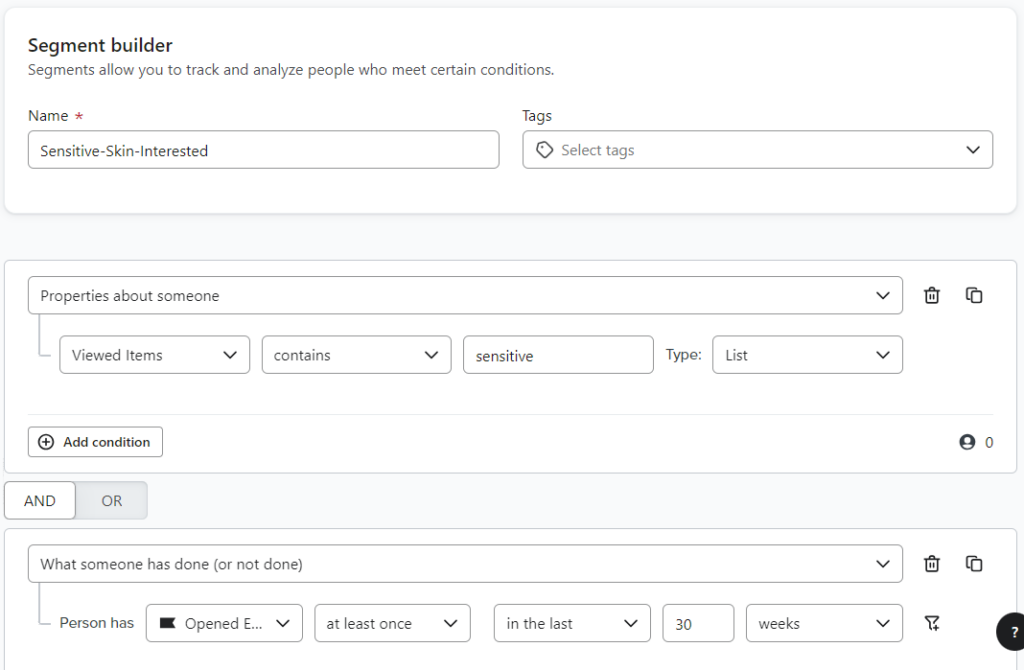
Task: Switch the connector to OR
Action: [111, 500]
